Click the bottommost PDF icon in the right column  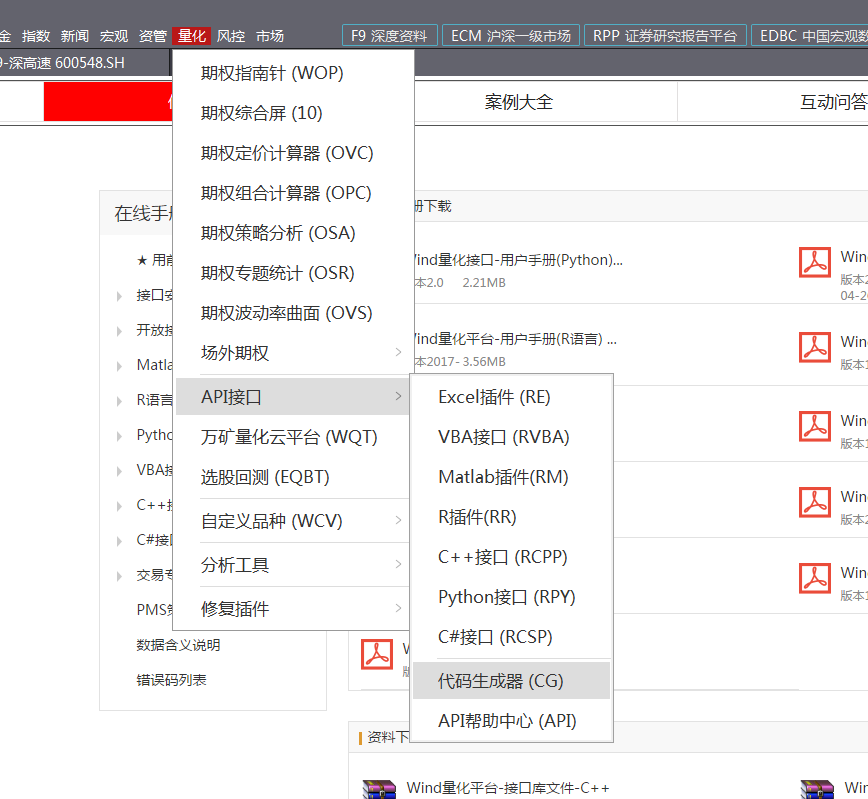tap(815, 578)
